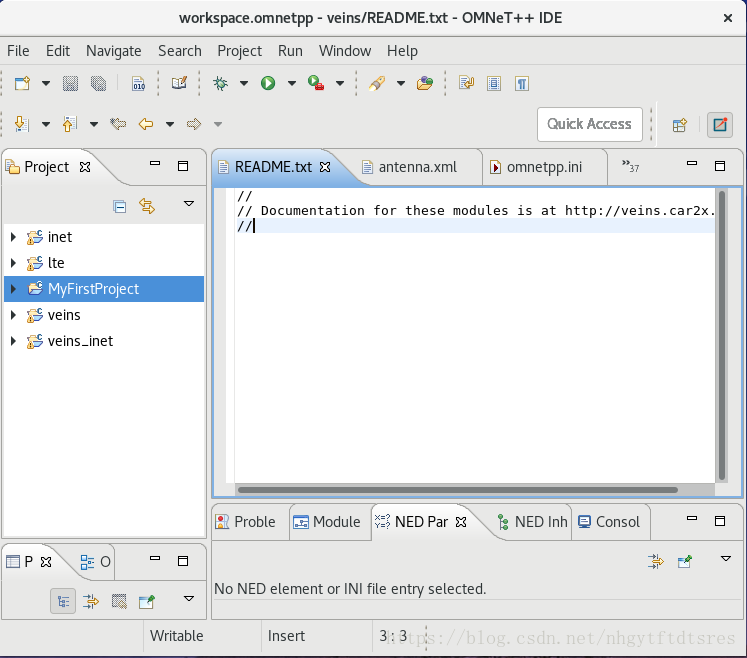The height and width of the screenshot is (658, 747).
Task: Open Project explorer view menu arrow
Action: [189, 203]
